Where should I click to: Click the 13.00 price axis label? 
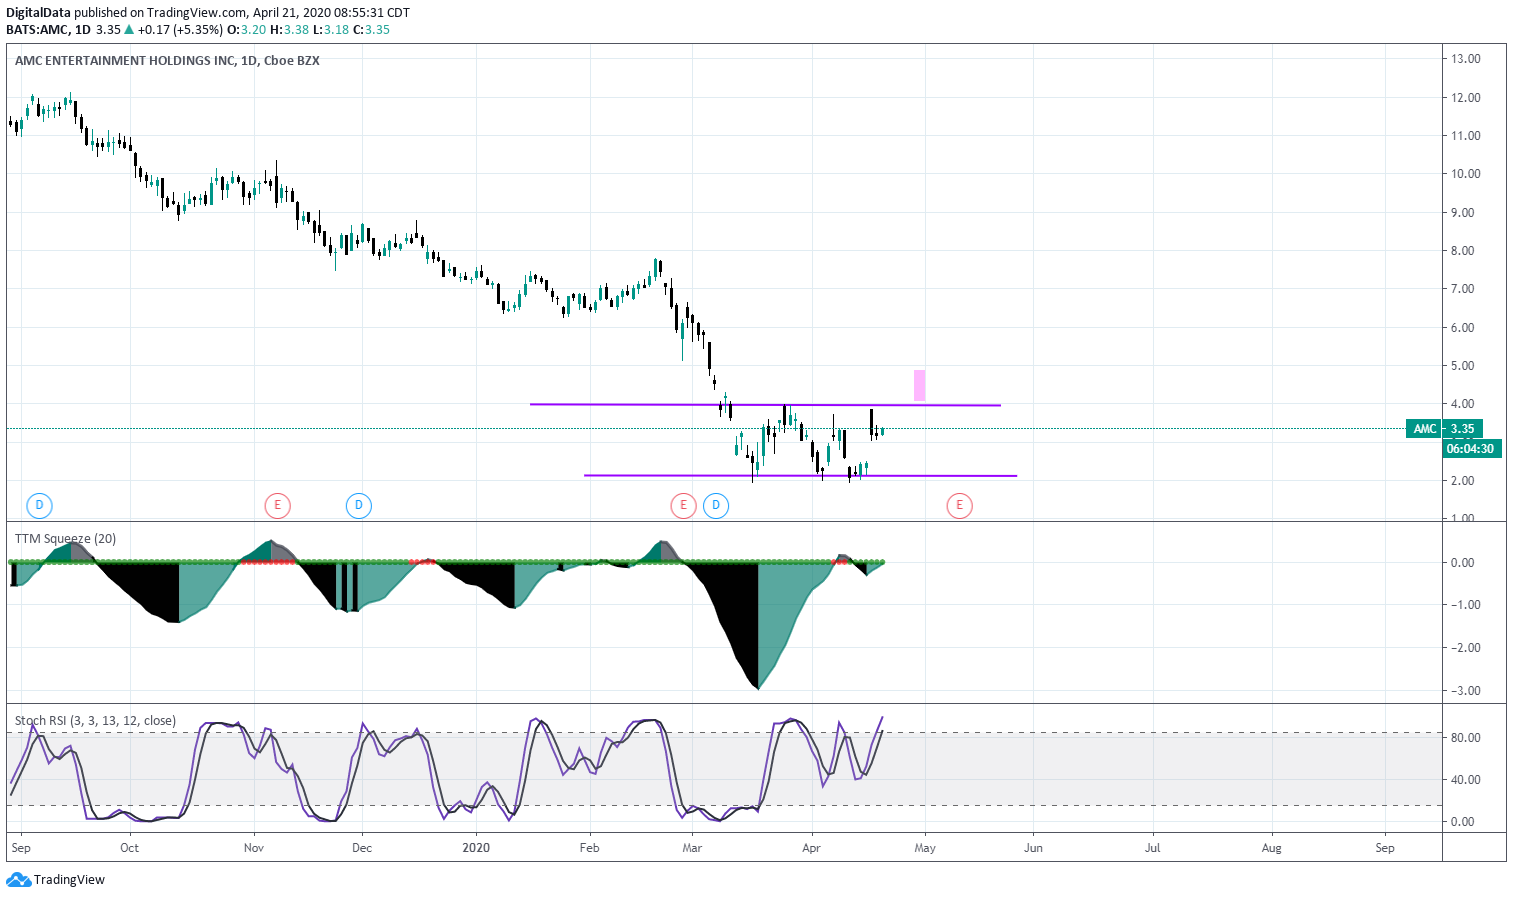[1466, 59]
